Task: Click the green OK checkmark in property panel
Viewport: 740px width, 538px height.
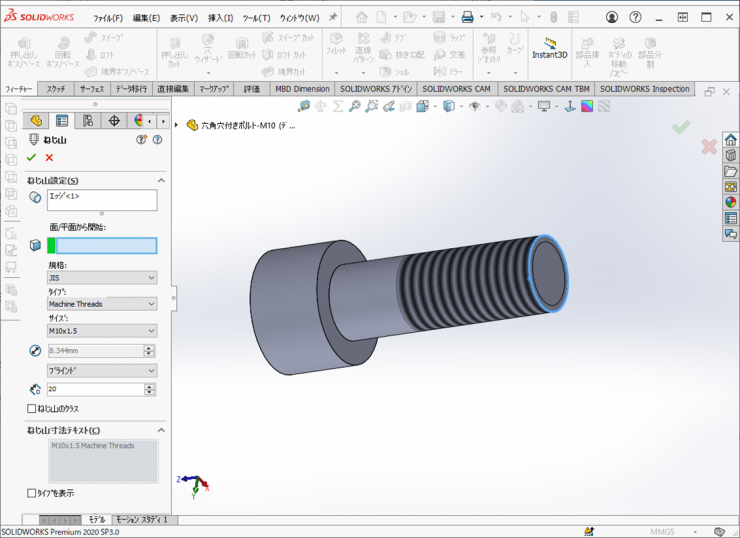Action: point(32,158)
